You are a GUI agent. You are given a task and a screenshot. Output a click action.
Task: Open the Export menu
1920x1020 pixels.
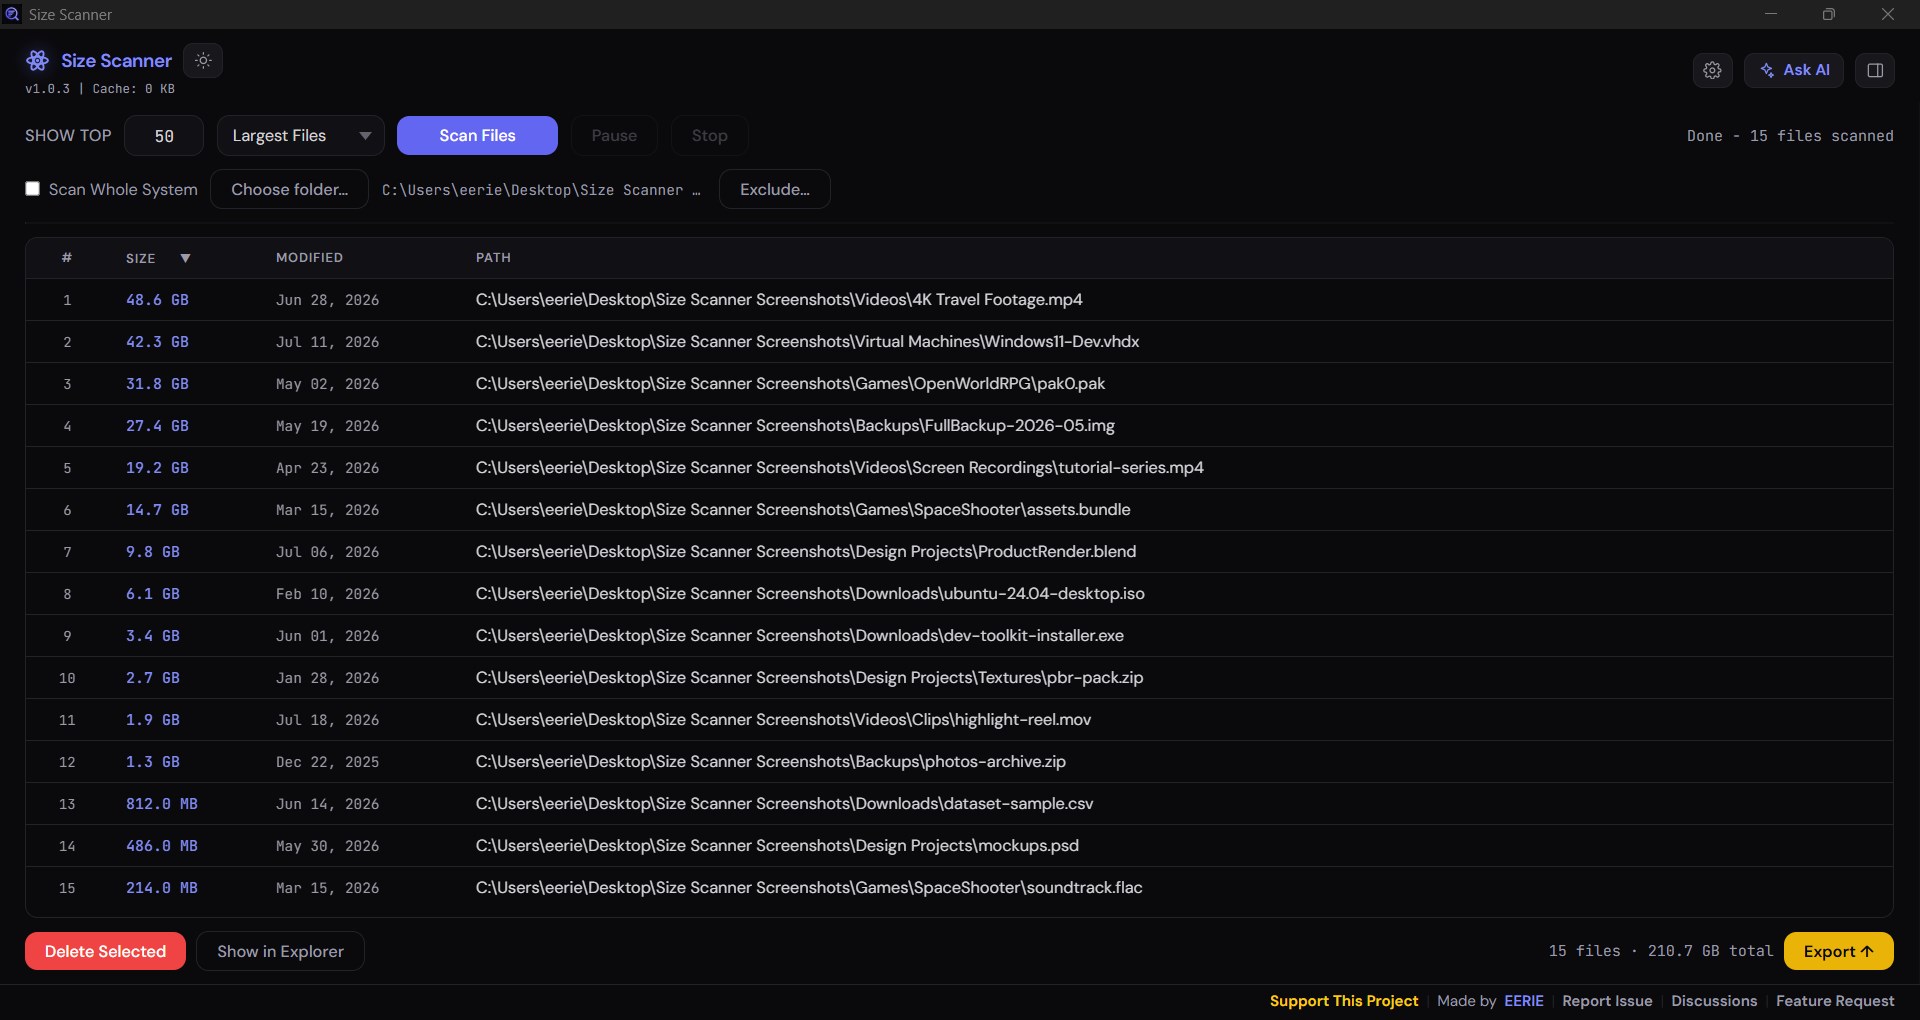[x=1838, y=951]
